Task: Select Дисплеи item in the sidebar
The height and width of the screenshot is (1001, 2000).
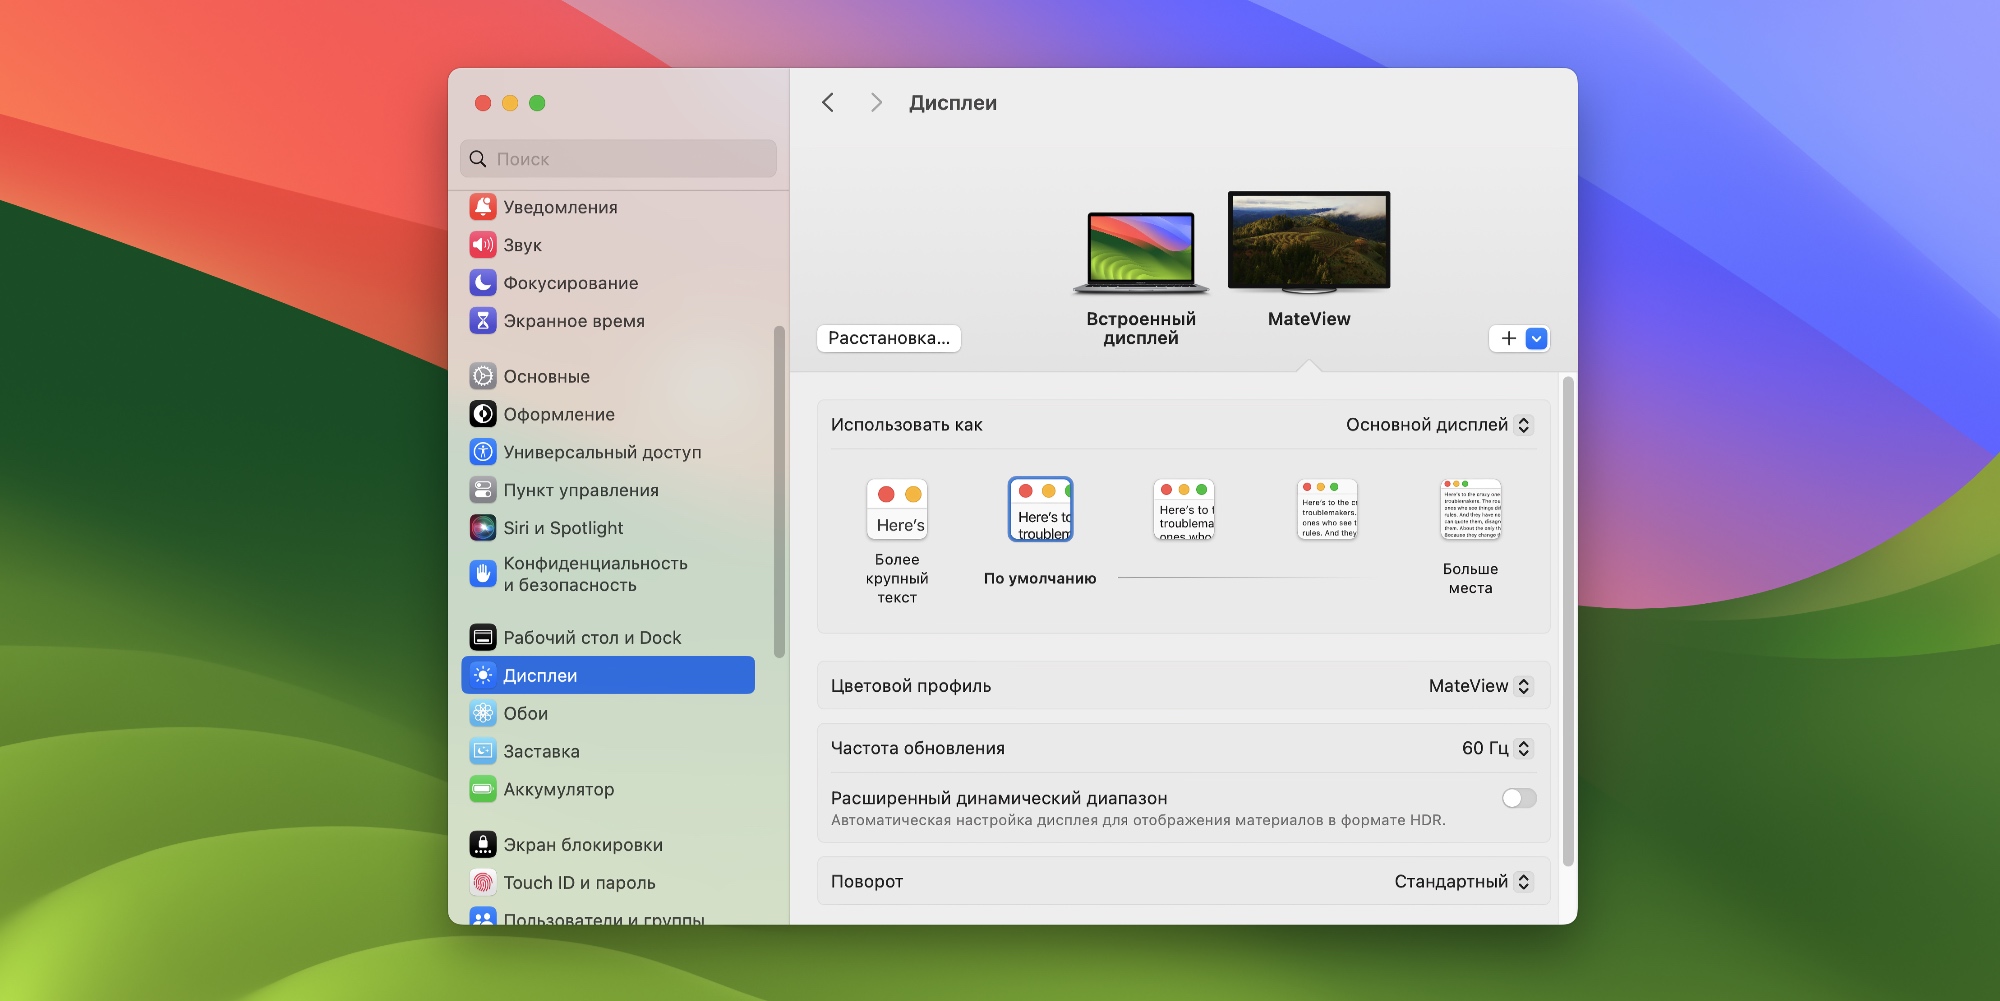Action: click(x=608, y=675)
